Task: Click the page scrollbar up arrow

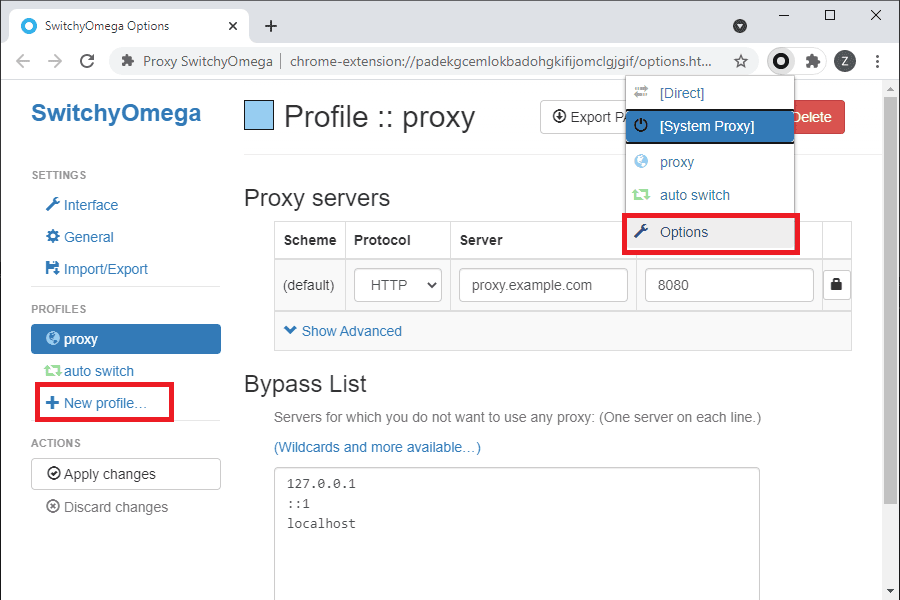Action: click(890, 89)
